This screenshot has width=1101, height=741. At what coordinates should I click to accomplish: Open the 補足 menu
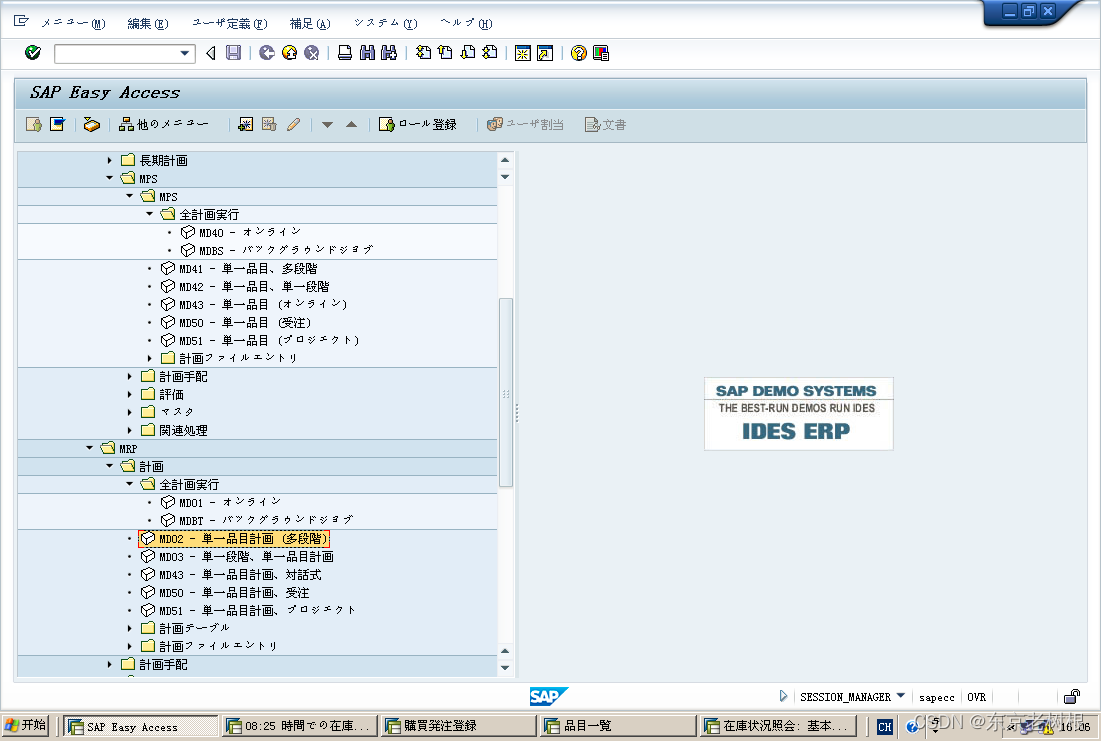310,23
